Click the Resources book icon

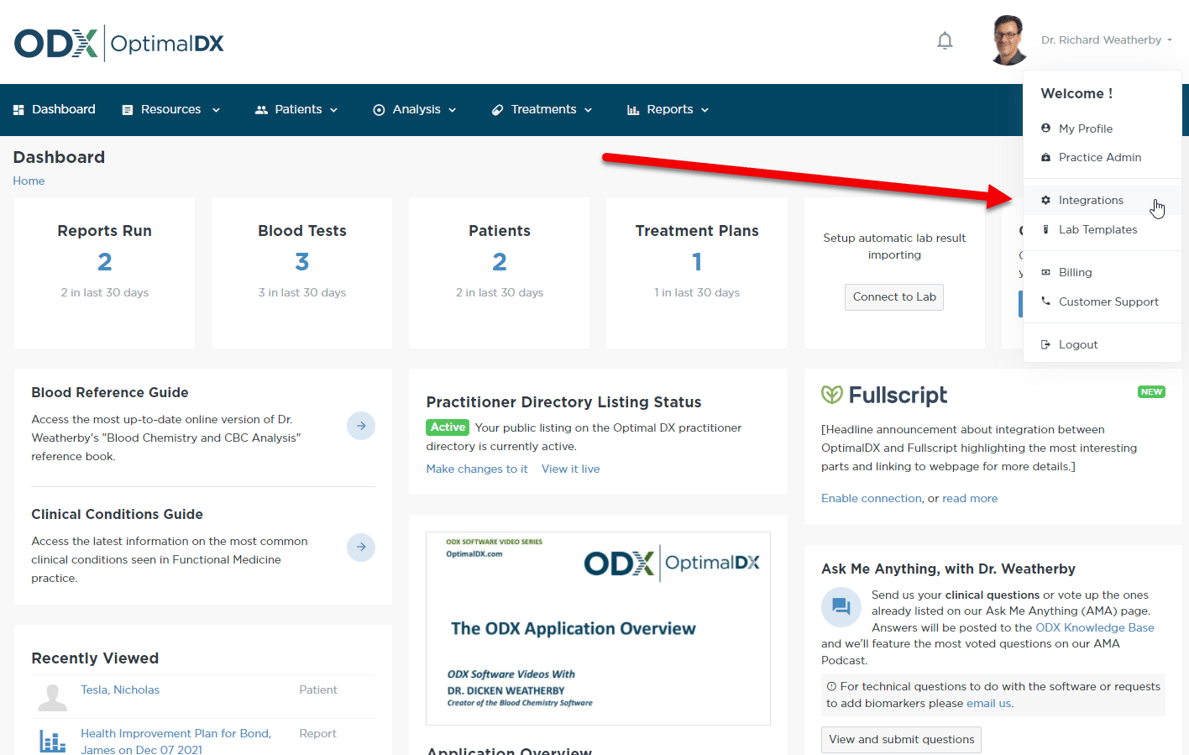127,110
